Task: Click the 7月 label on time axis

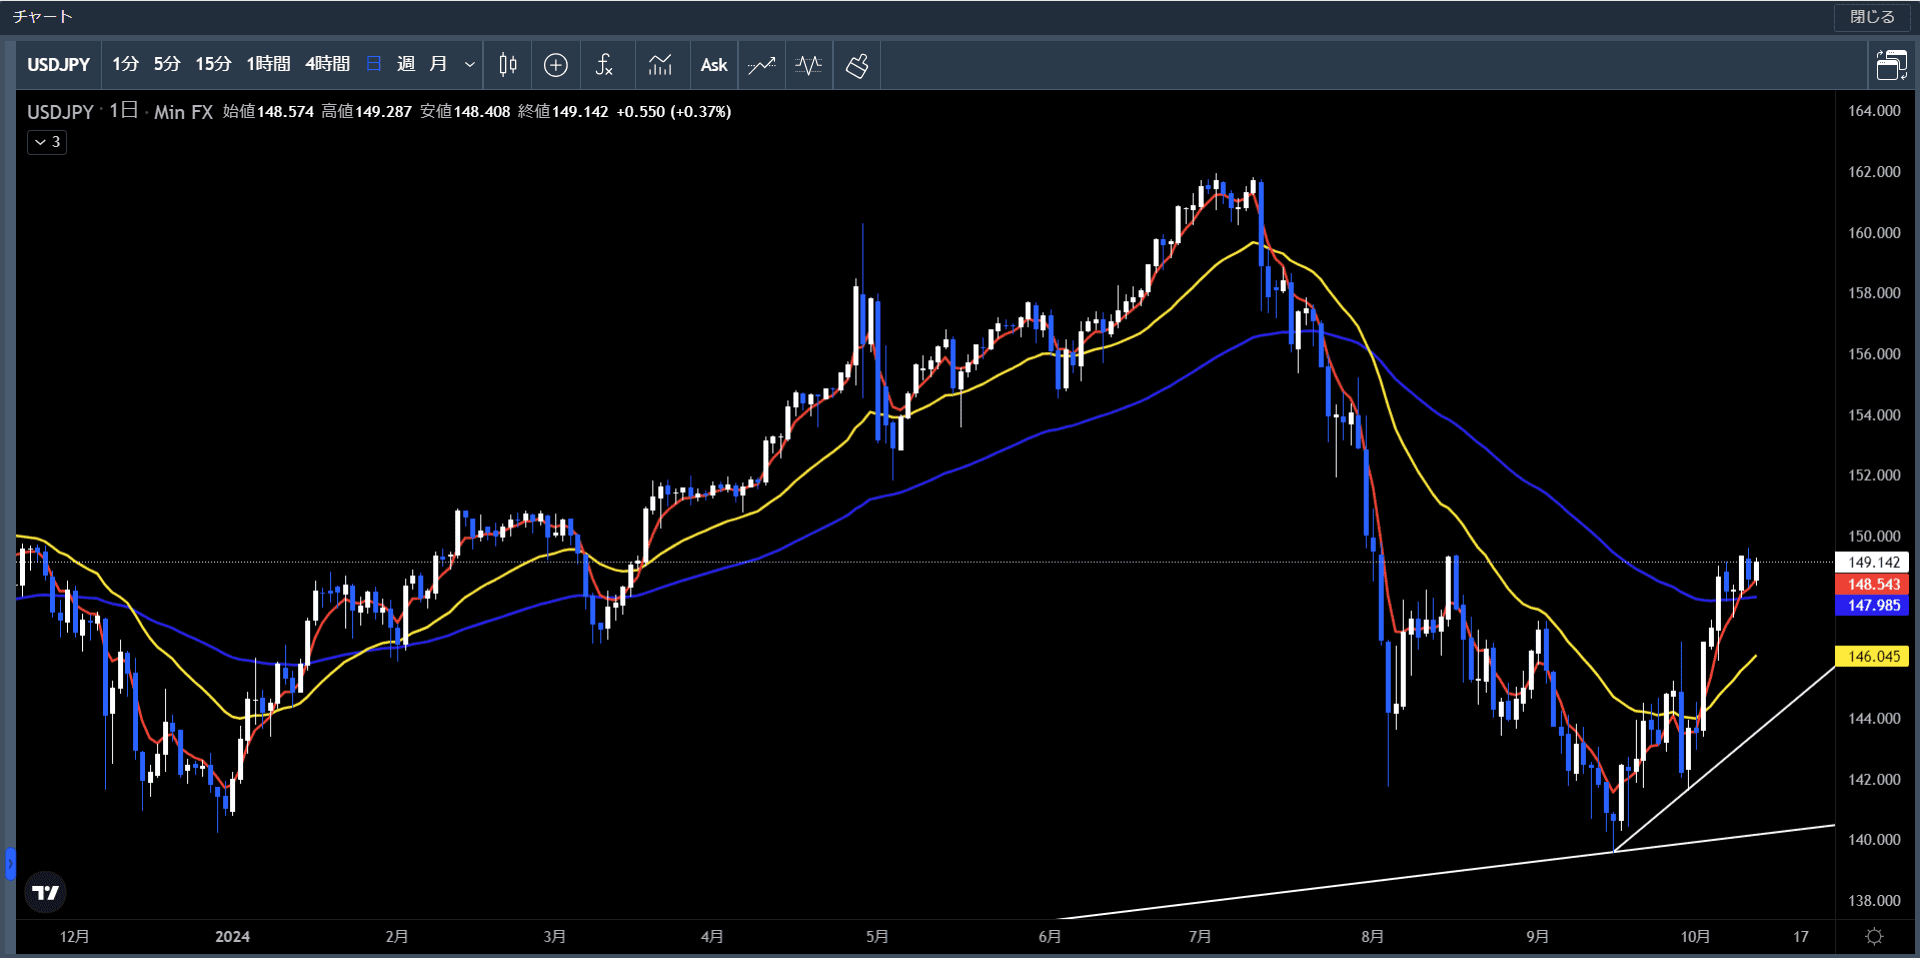Action: coord(1199,936)
